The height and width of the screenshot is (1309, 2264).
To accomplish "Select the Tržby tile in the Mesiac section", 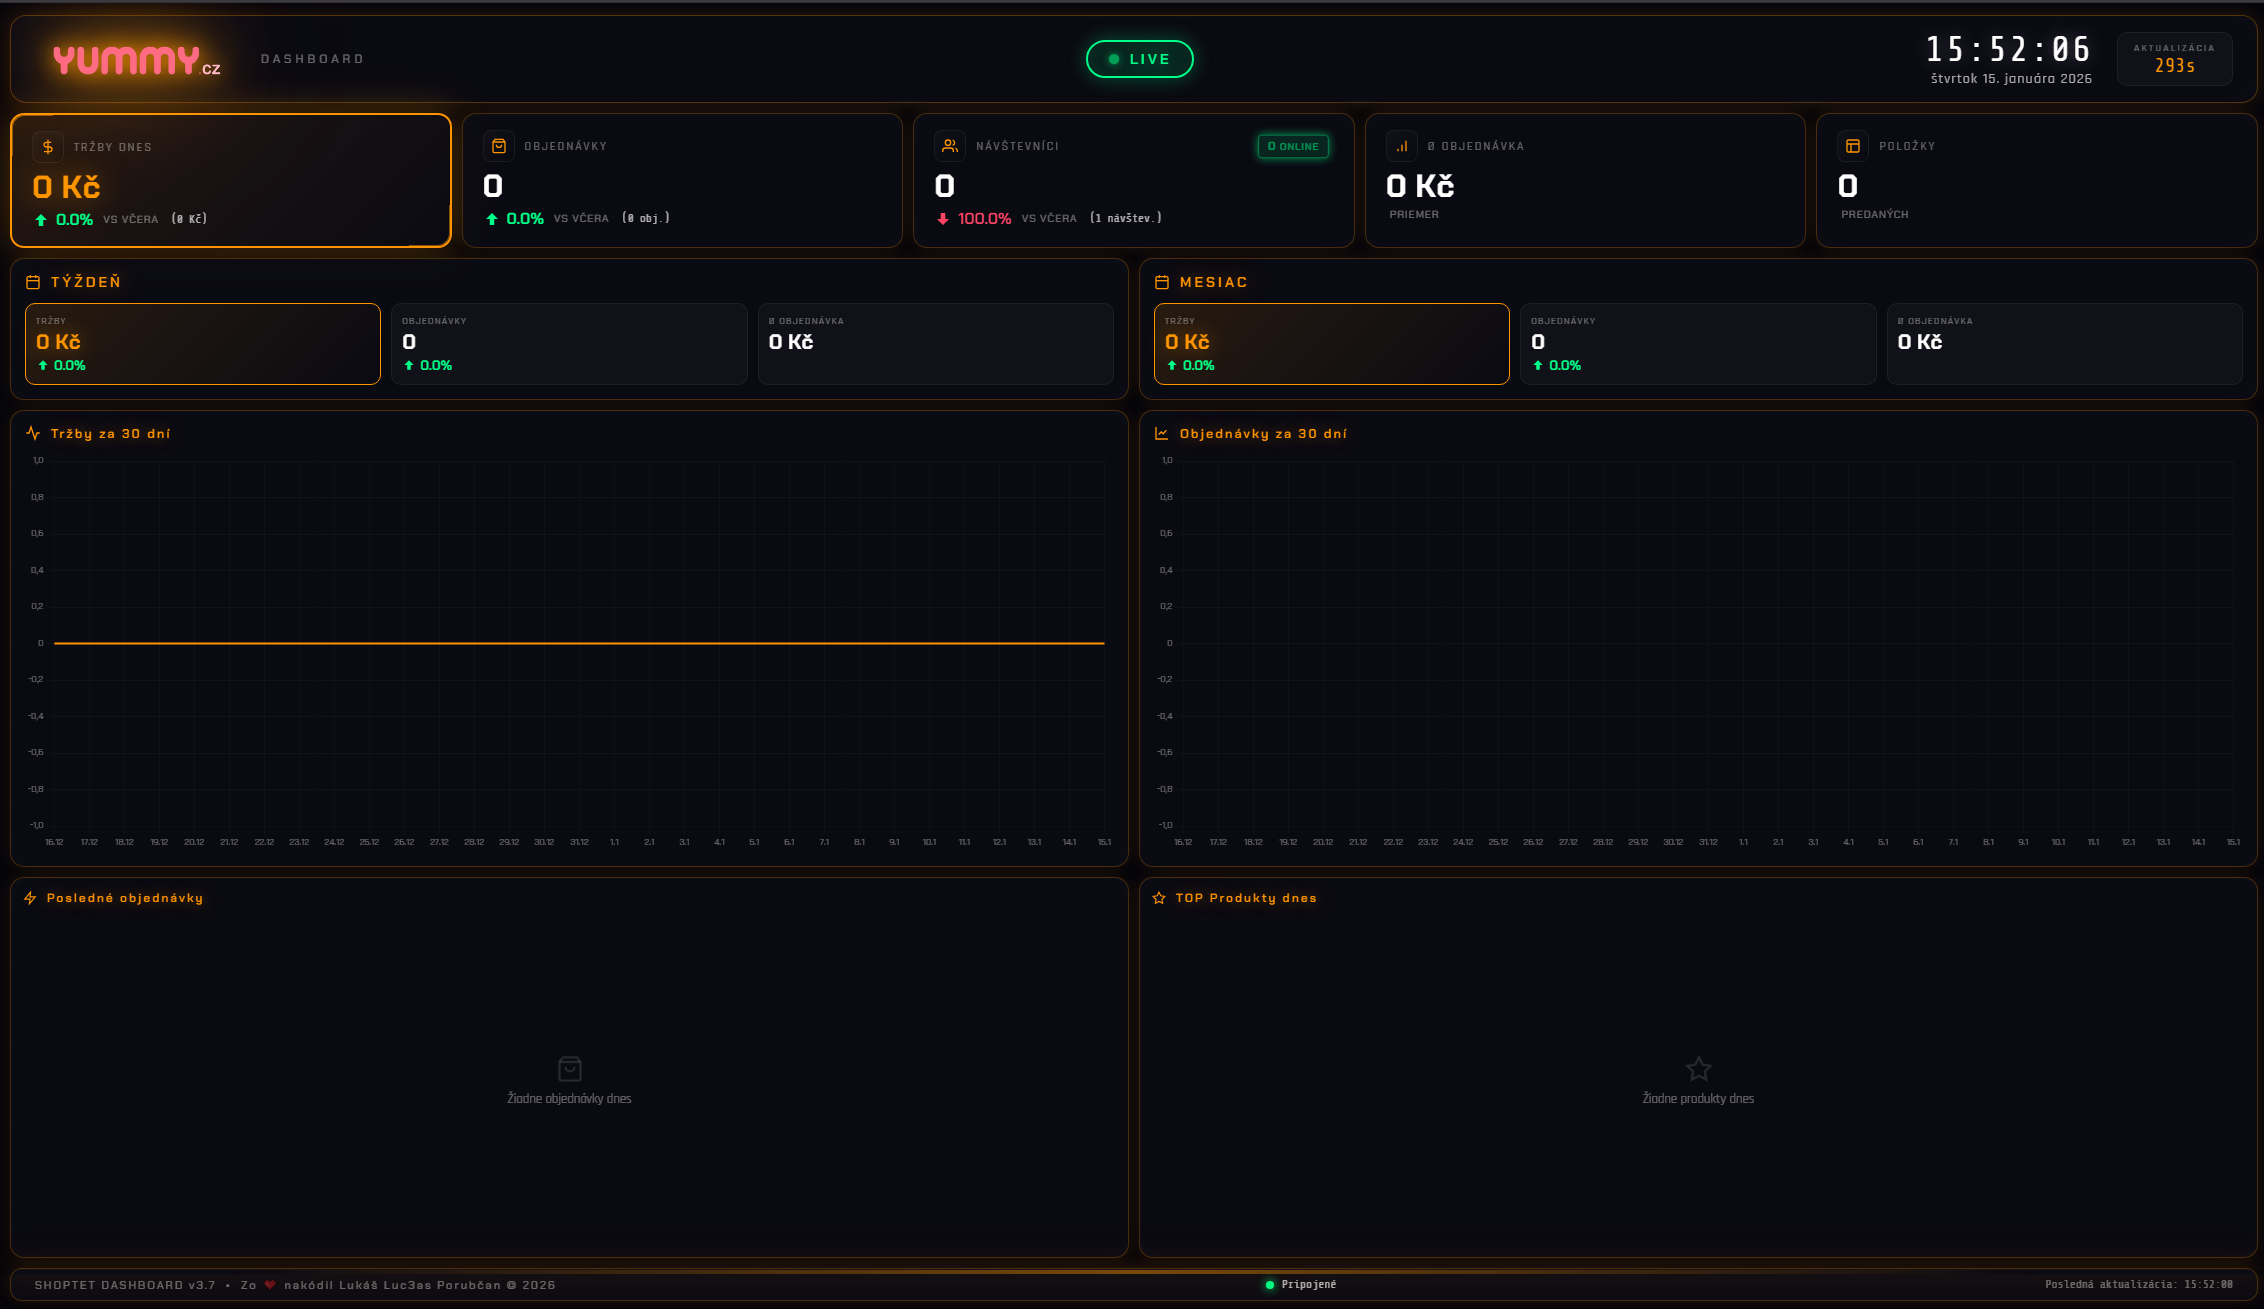I will [x=1331, y=343].
